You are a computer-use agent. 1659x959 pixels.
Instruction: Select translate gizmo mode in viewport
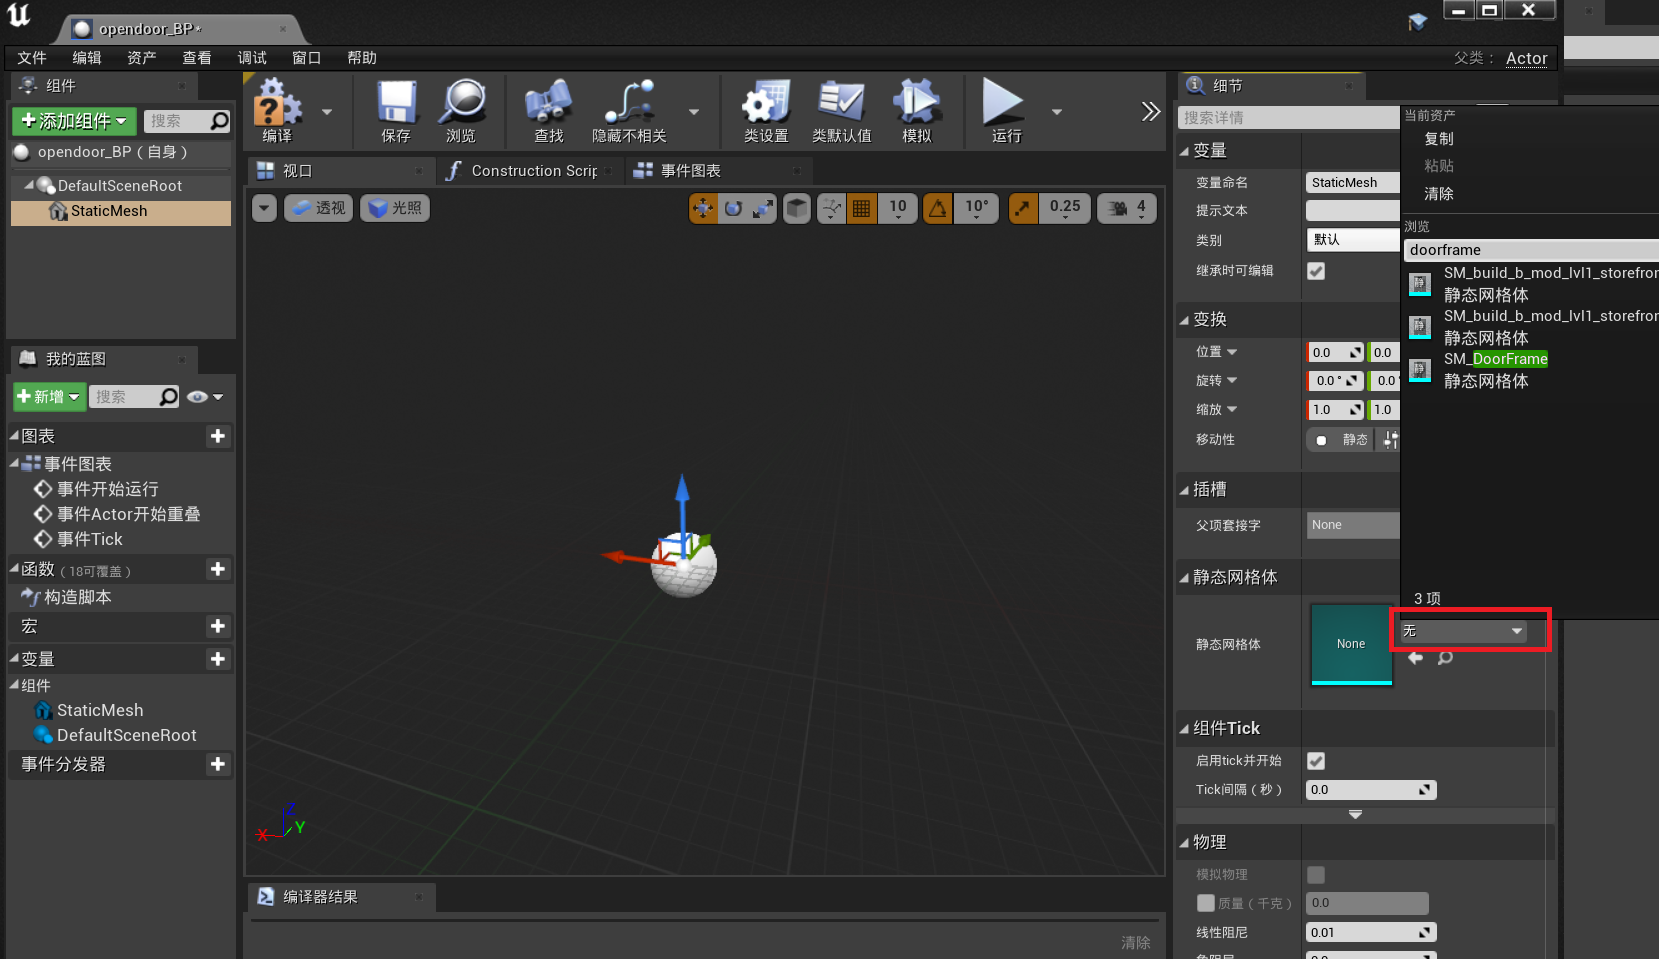[x=704, y=208]
